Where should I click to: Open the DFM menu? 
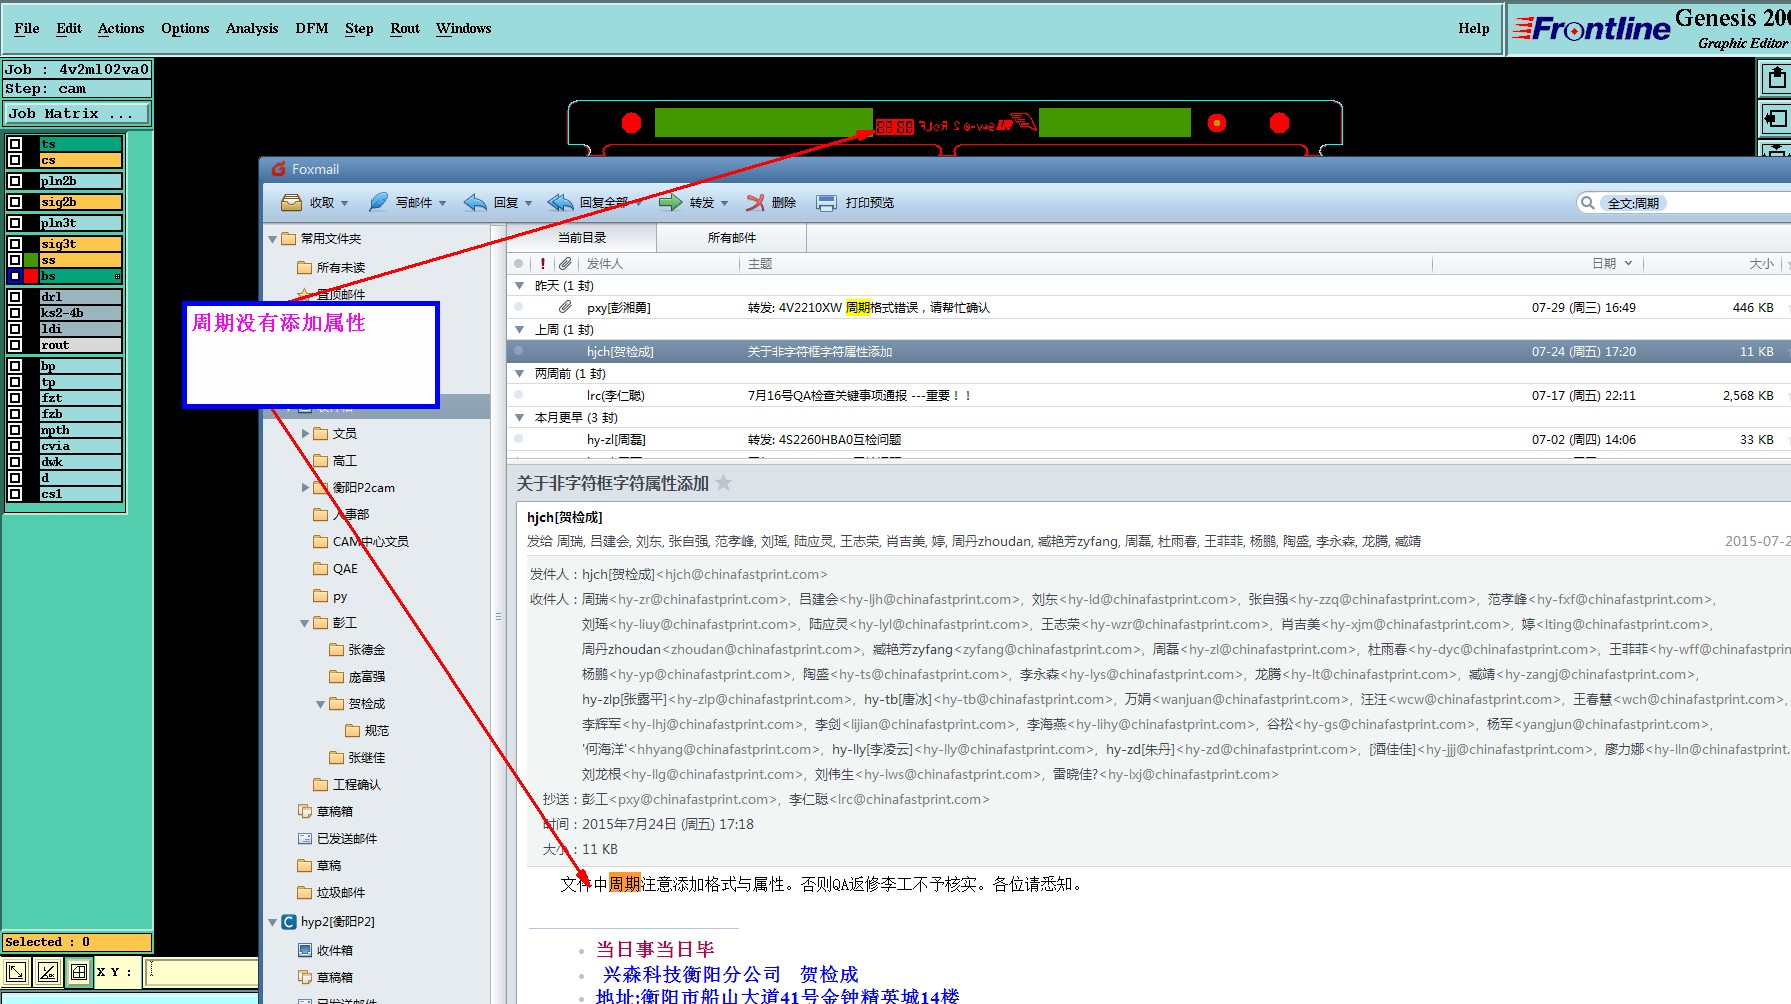click(x=312, y=28)
